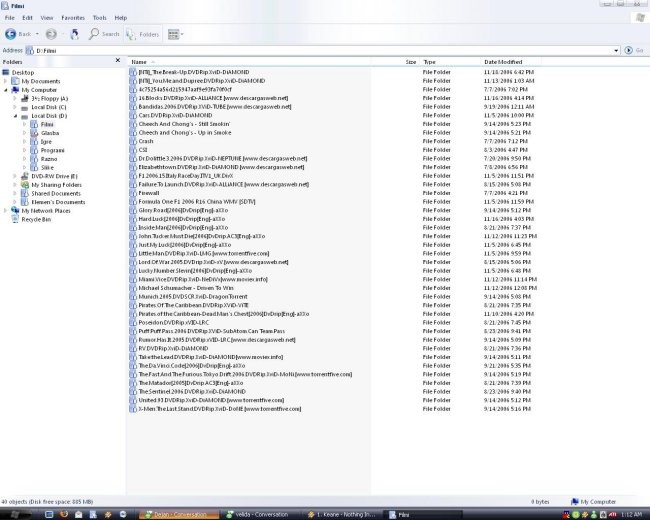Image resolution: width=650 pixels, height=520 pixels.
Task: Go up one folder level icon
Action: [75, 34]
